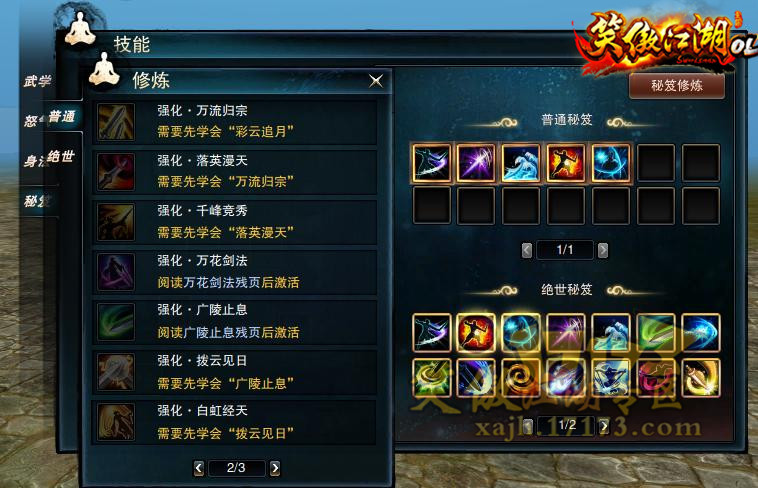Select the fiery fighter icon under 普通秘笈
The image size is (758, 488).
click(x=566, y=163)
